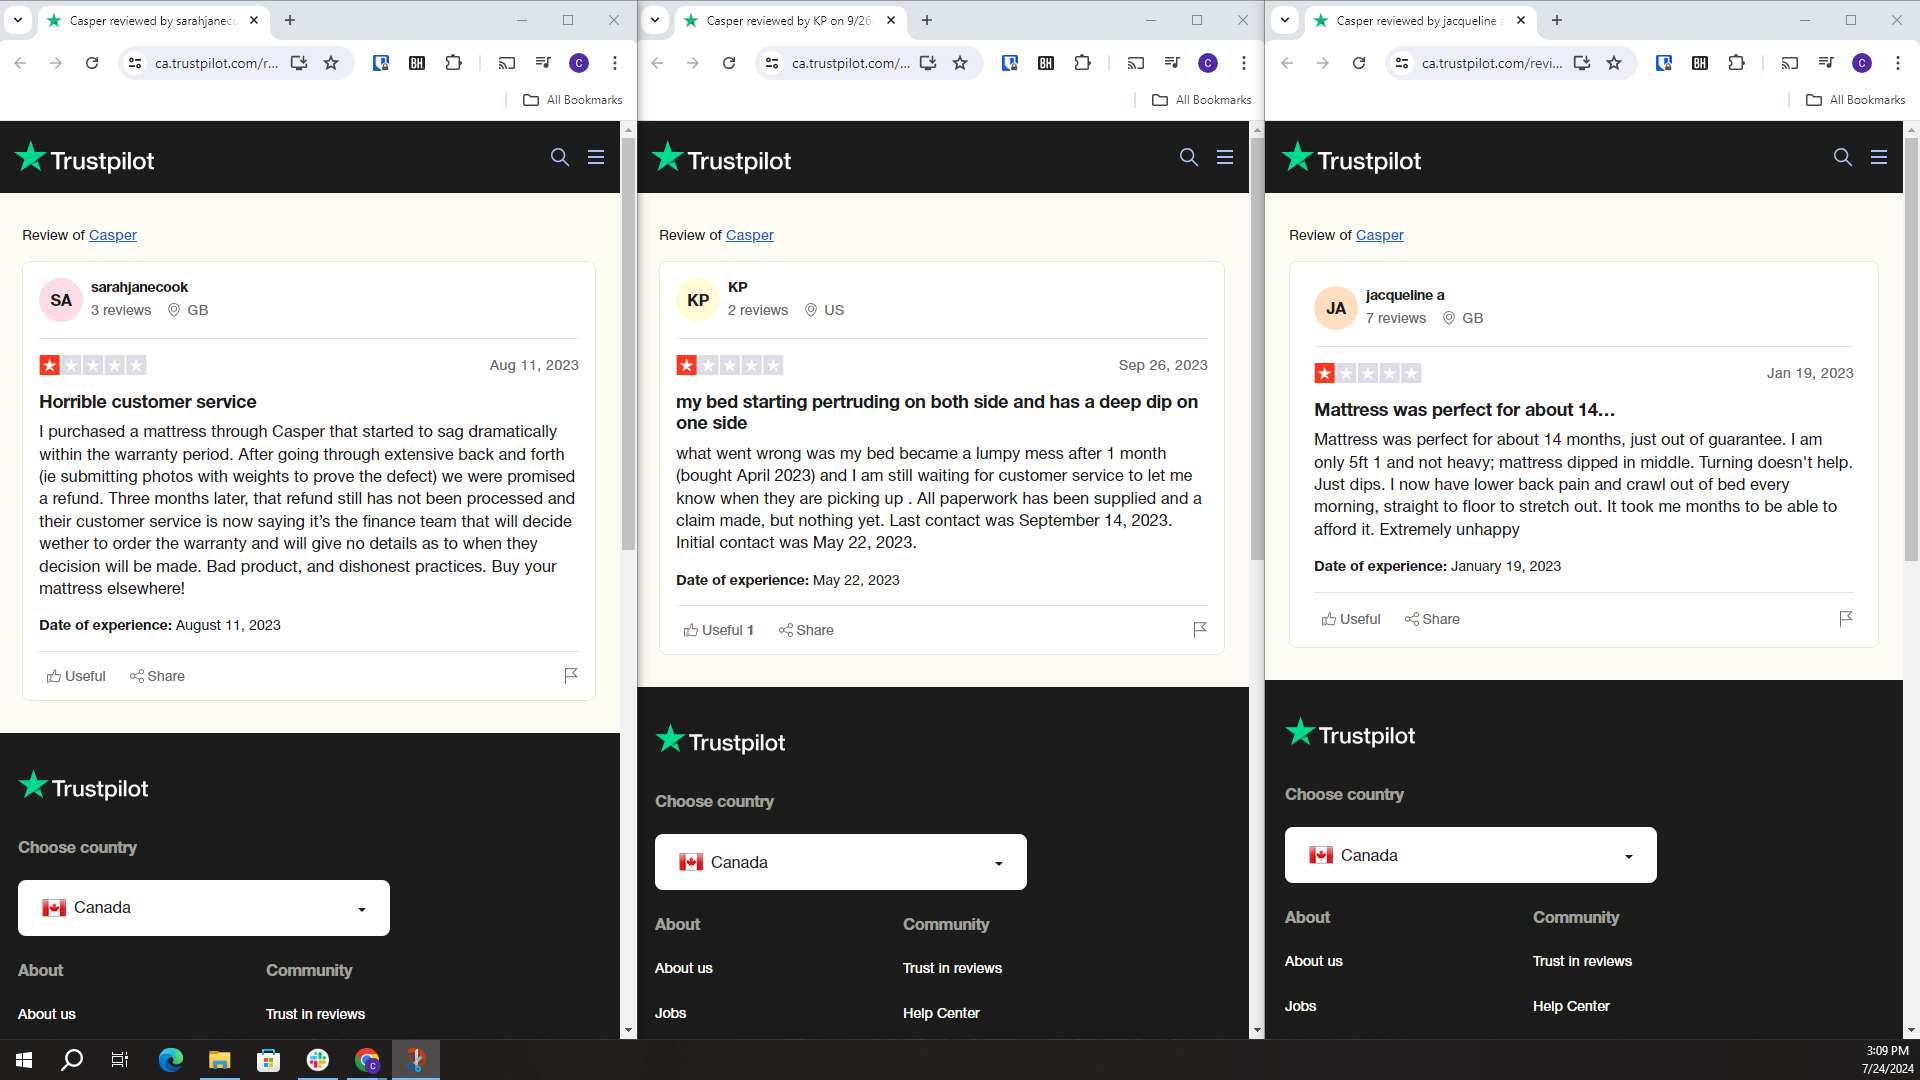The height and width of the screenshot is (1080, 1920).
Task: Click 'Help Center' in the right window footer
Action: pos(1571,1006)
